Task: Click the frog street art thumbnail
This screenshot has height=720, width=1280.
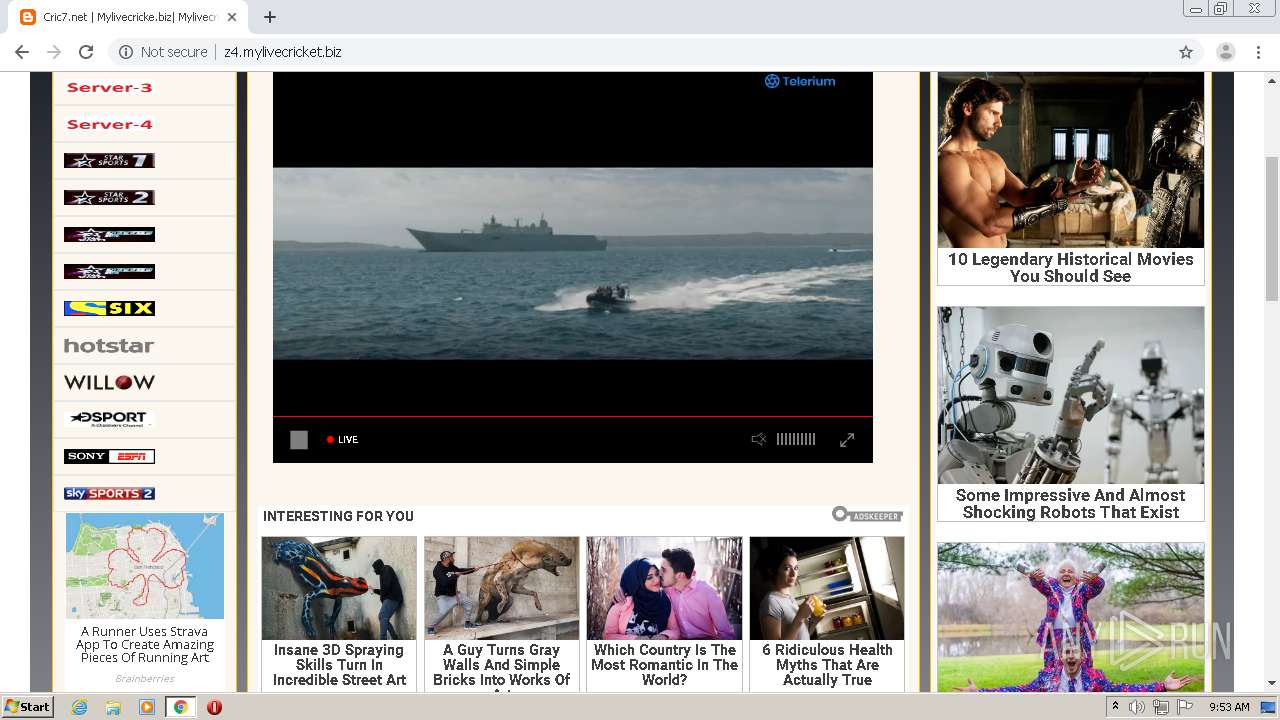Action: pyautogui.click(x=339, y=588)
